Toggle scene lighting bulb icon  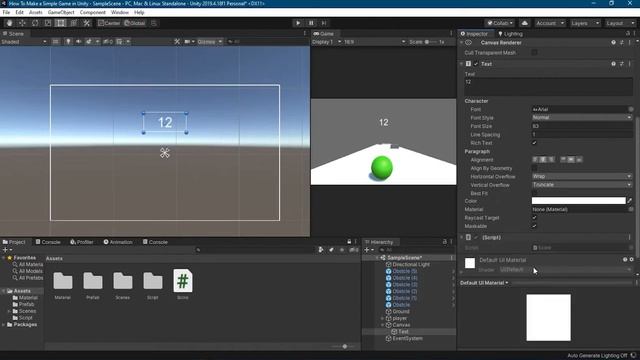(68, 41)
